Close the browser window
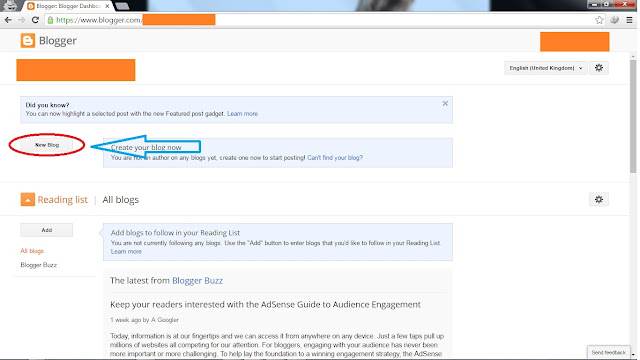This screenshot has height=360, width=640. [x=624, y=4]
